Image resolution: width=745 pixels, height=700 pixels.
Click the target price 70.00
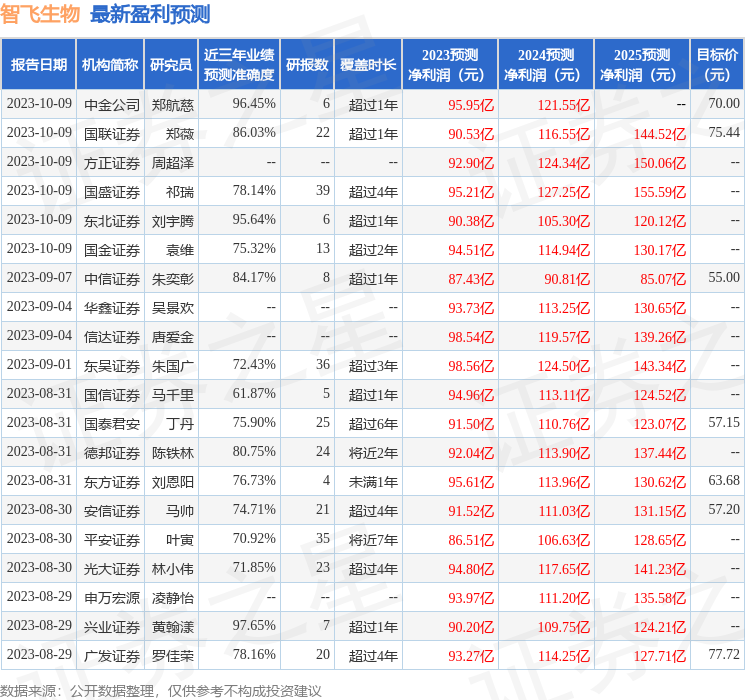tap(724, 103)
